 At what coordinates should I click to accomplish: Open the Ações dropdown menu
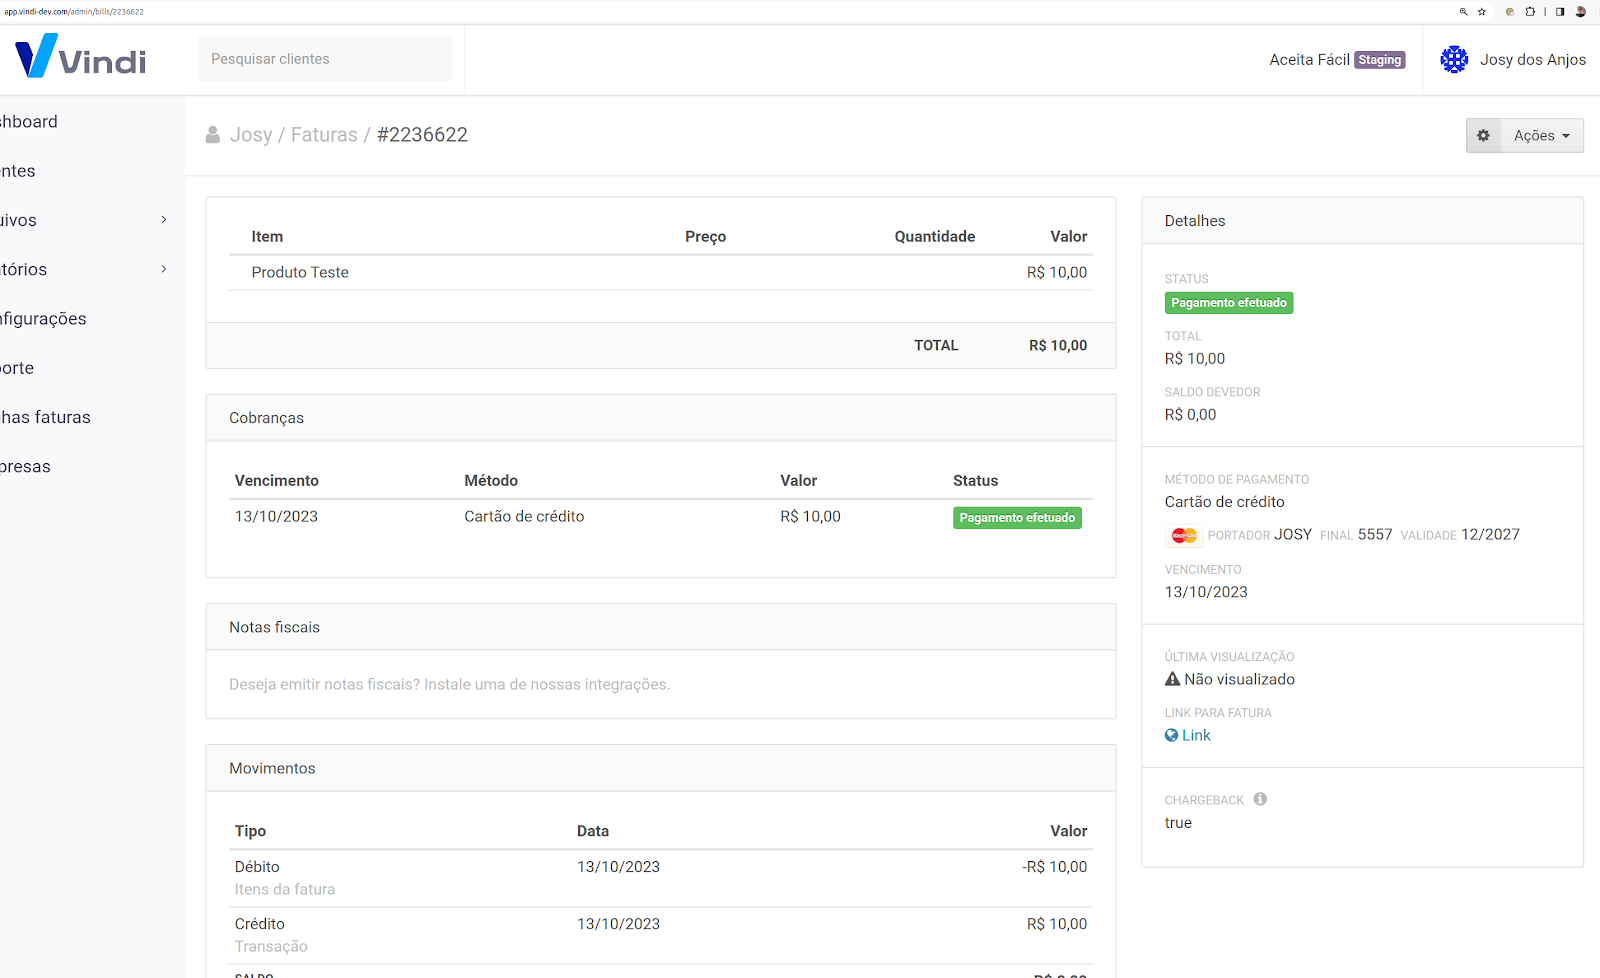tap(1541, 135)
